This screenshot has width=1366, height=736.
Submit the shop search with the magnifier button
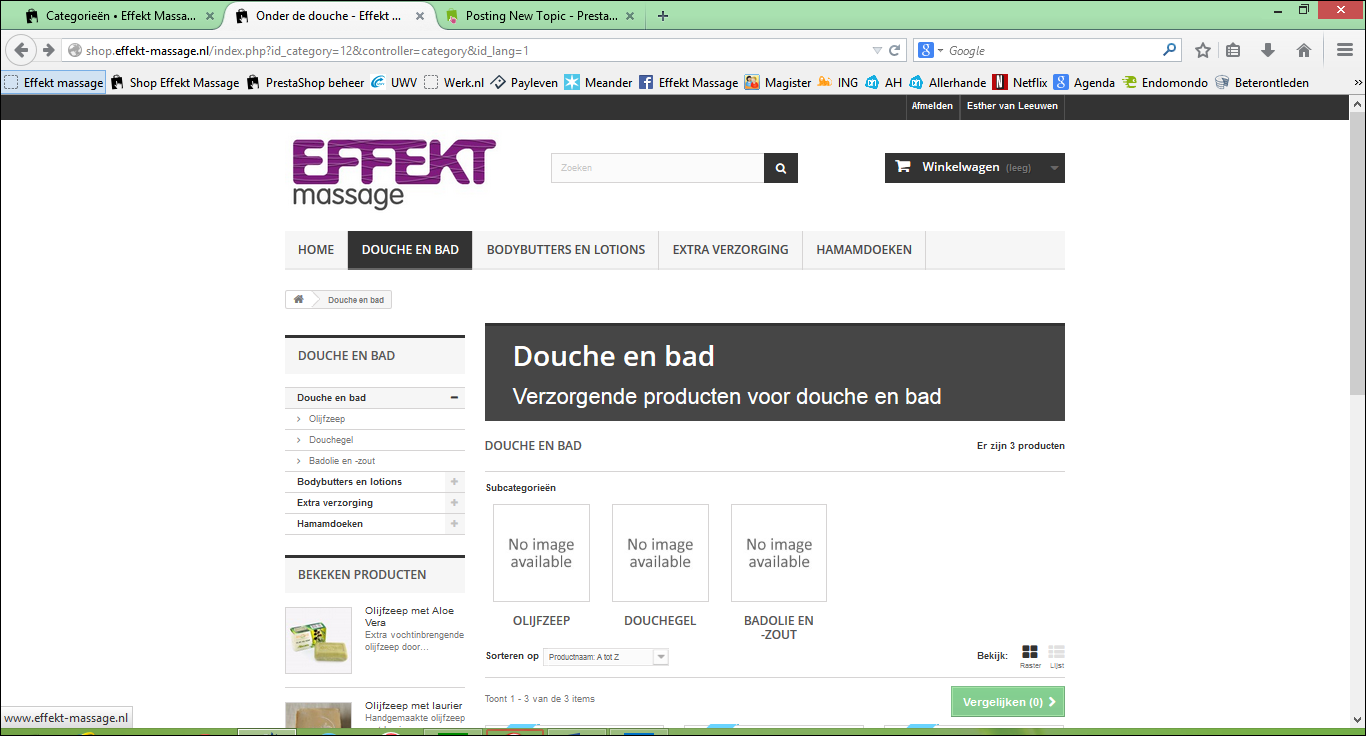click(x=781, y=168)
